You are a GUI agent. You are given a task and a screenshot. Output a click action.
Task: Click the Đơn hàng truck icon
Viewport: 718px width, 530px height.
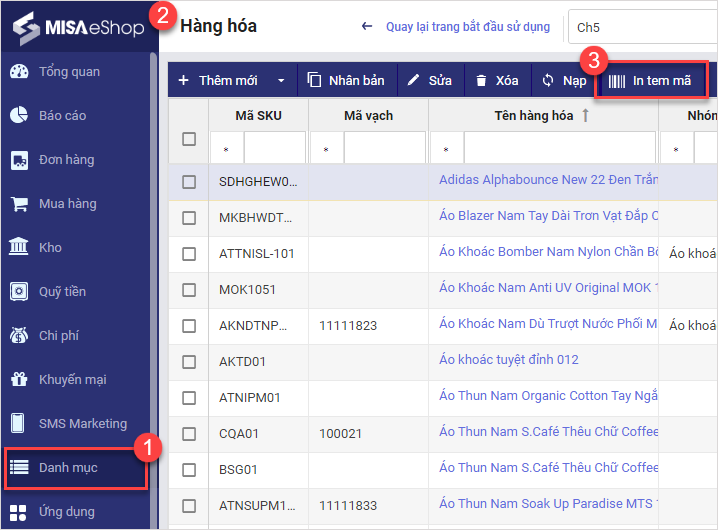point(19,160)
